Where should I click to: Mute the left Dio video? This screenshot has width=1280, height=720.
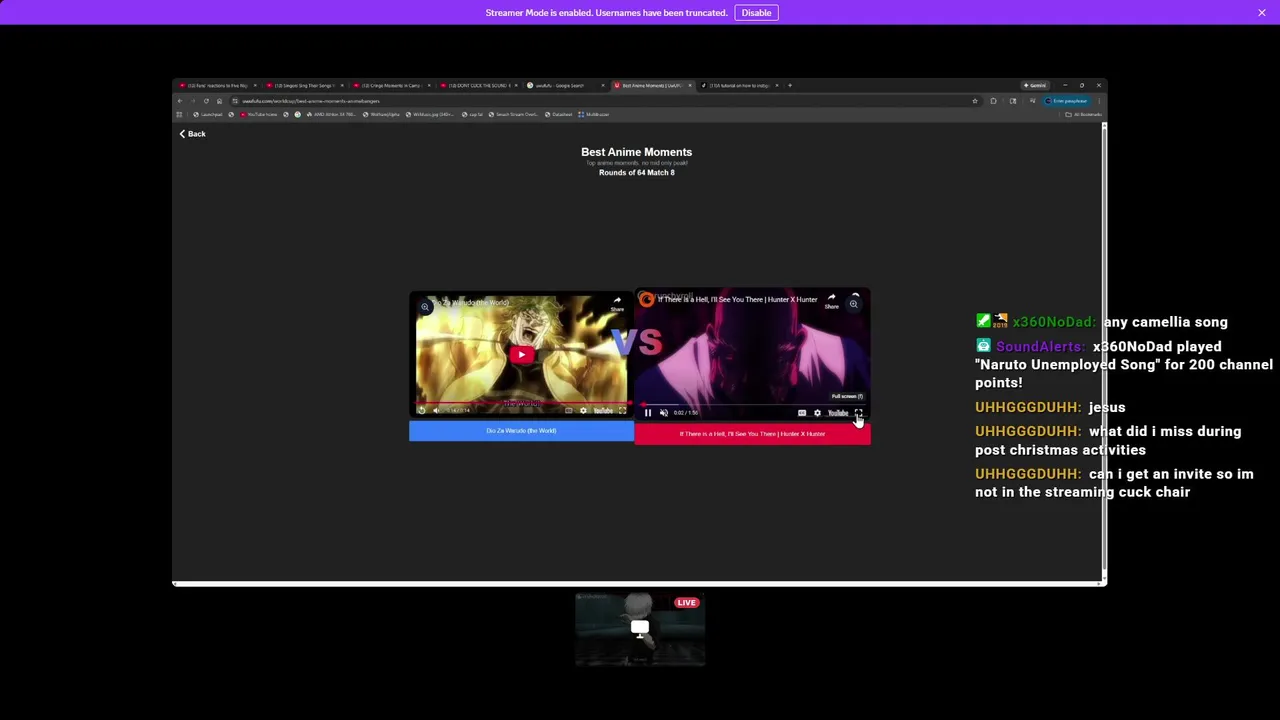[436, 410]
